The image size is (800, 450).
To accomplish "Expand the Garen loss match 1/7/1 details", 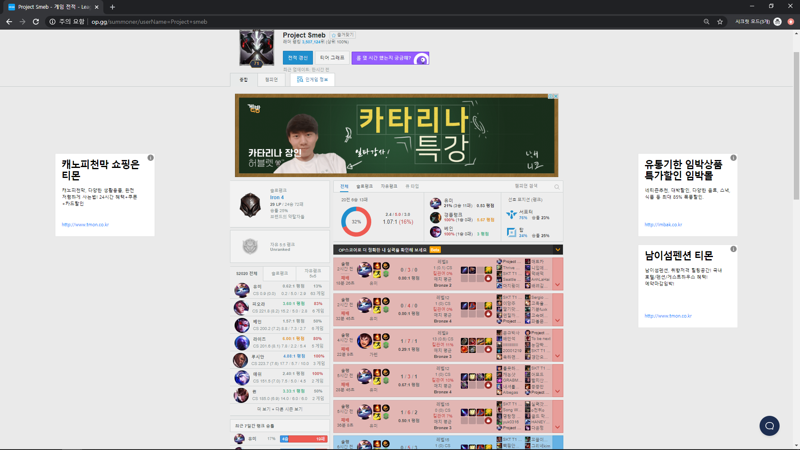I will pos(558,345).
